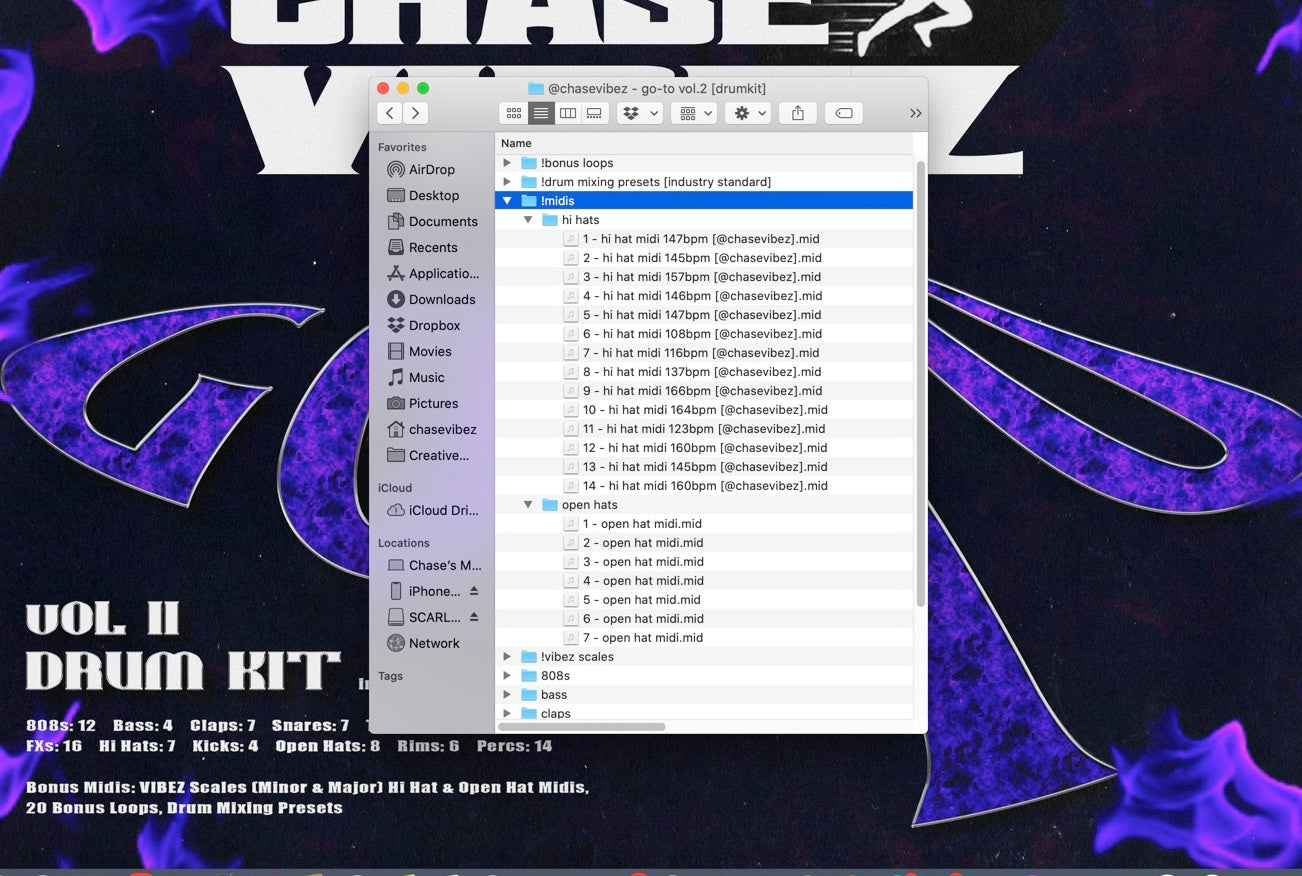Show more toolbar items via double chevron
This screenshot has height=876, width=1302.
pos(915,113)
